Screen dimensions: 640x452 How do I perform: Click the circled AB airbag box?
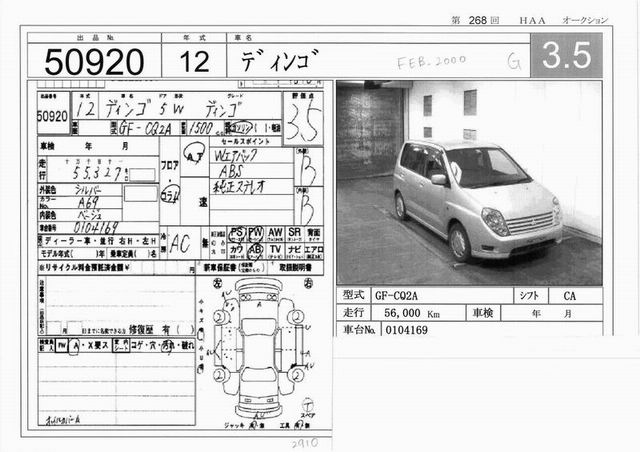tap(256, 249)
